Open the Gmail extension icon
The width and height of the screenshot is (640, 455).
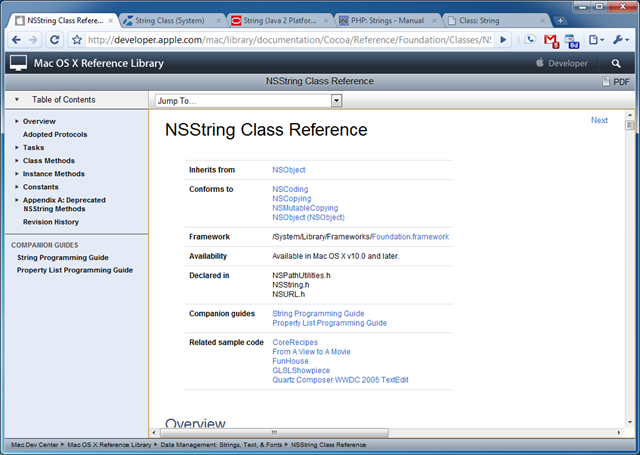point(552,40)
